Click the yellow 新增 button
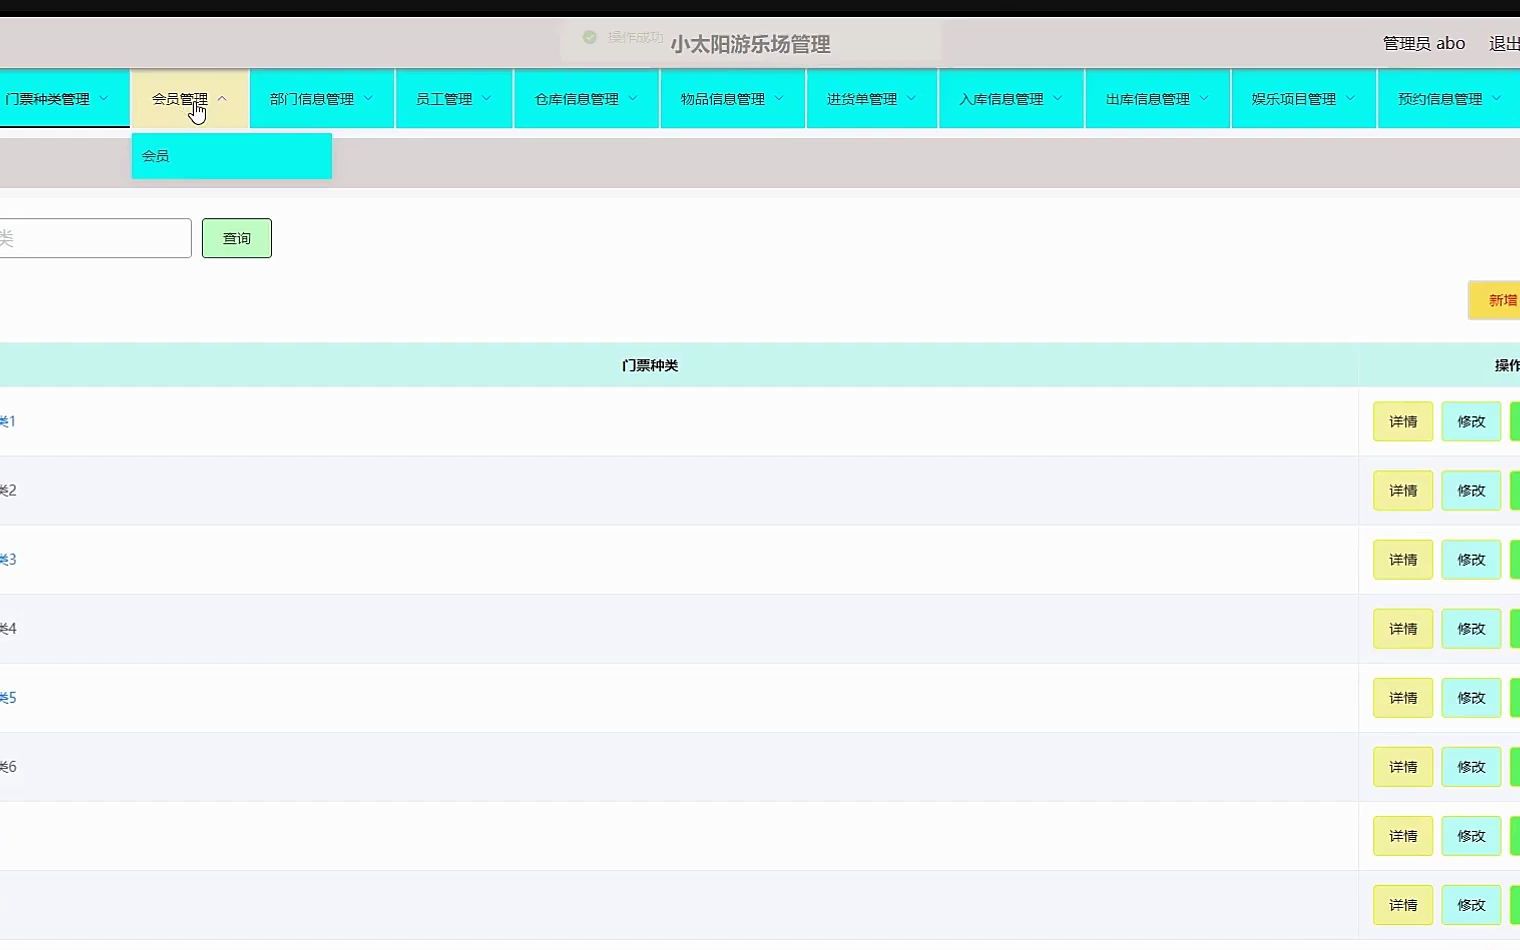 (x=1494, y=300)
